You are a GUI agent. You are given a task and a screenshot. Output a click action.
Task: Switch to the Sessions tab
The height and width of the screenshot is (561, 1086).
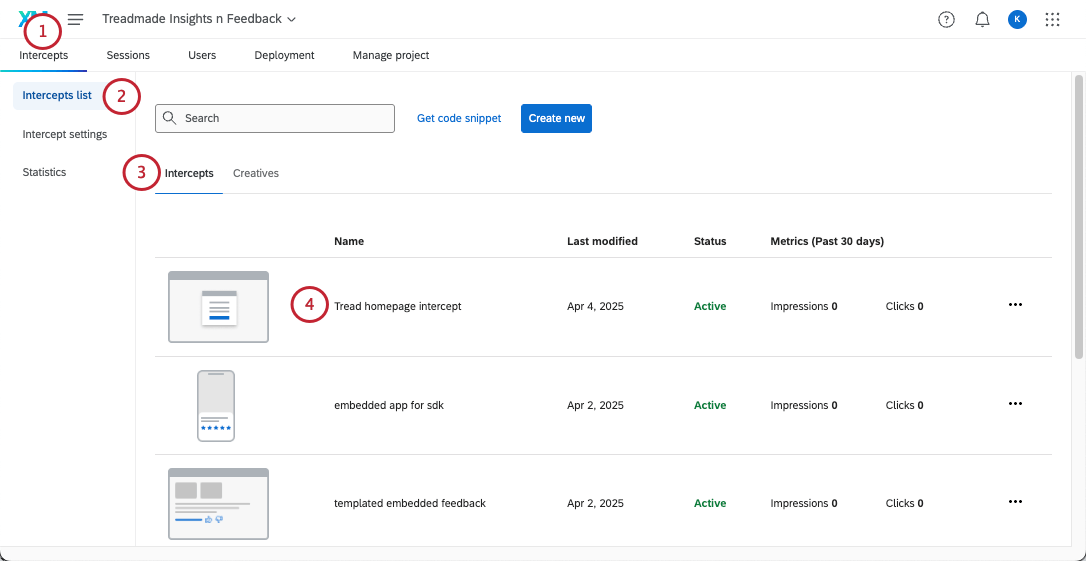(x=128, y=55)
